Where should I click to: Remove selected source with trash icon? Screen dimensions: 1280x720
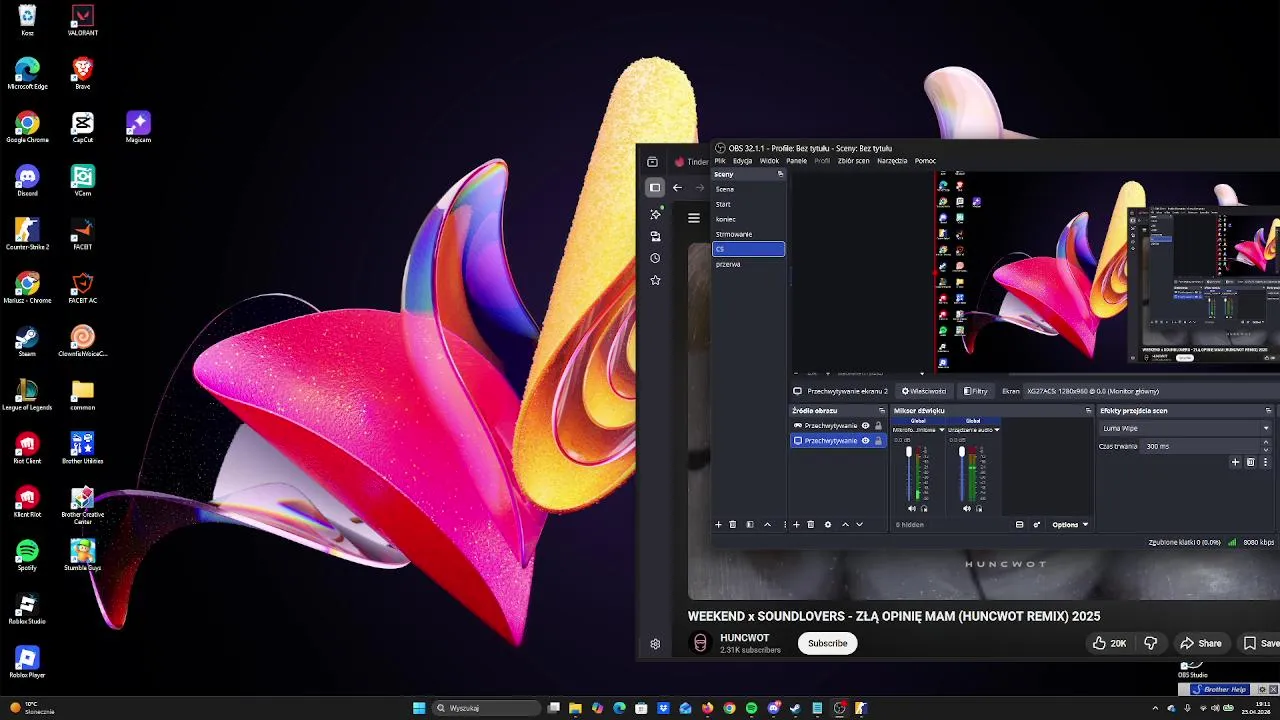[811, 524]
